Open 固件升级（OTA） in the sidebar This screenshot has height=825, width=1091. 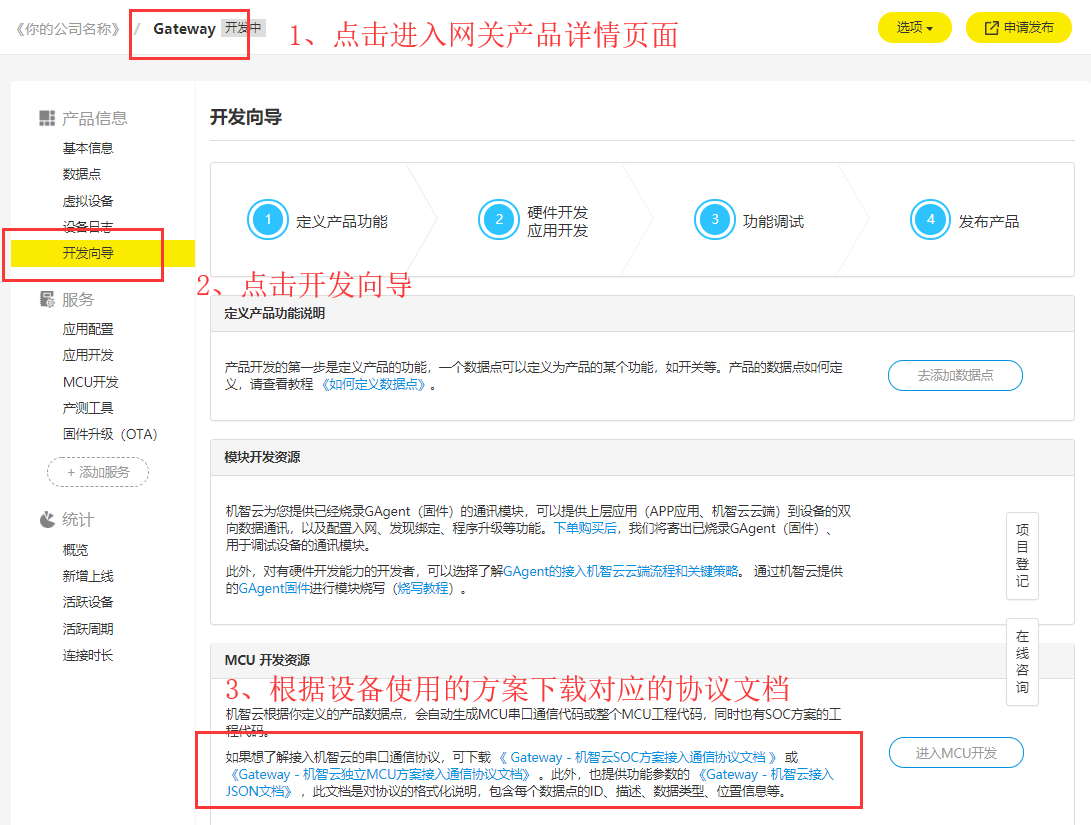pyautogui.click(x=110, y=434)
